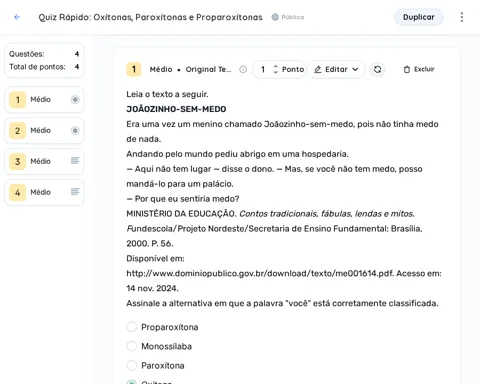Screen dimensions: 480x384
Task: Click the JOÃOZINHO-SEM-MEDO heading
Action: [176, 109]
